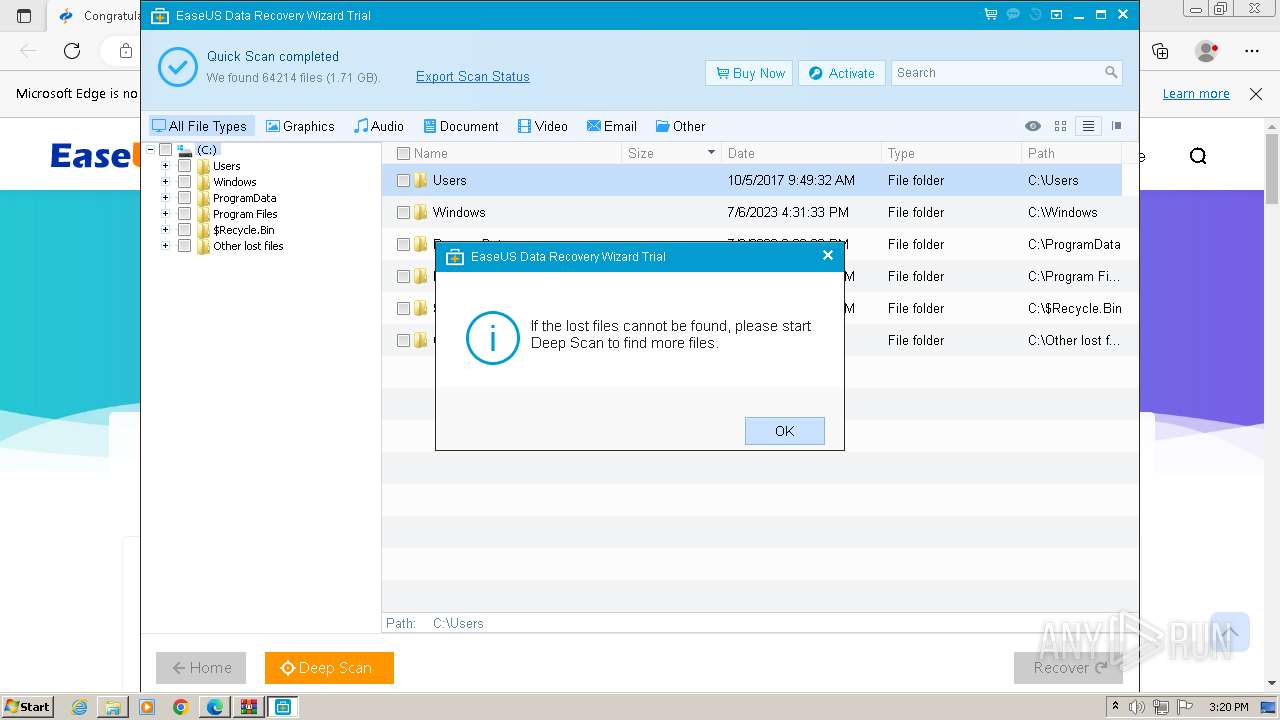Click the info icon in the dialog

[x=492, y=337]
